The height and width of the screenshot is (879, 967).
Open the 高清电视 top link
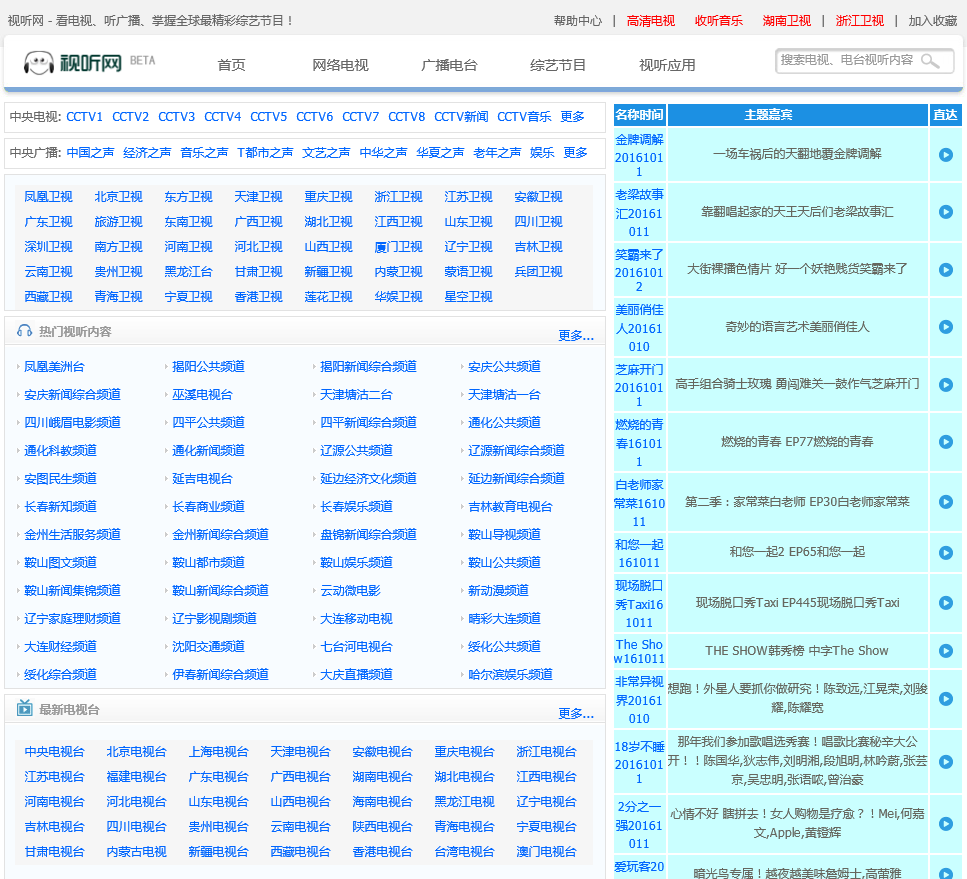coord(651,21)
